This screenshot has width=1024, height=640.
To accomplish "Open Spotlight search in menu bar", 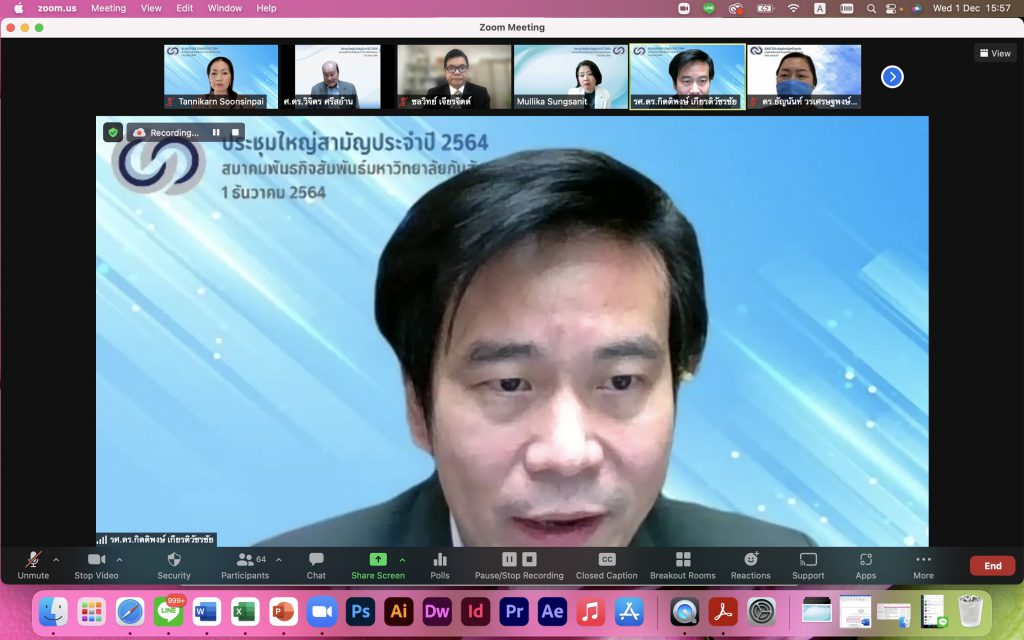I will (871, 8).
